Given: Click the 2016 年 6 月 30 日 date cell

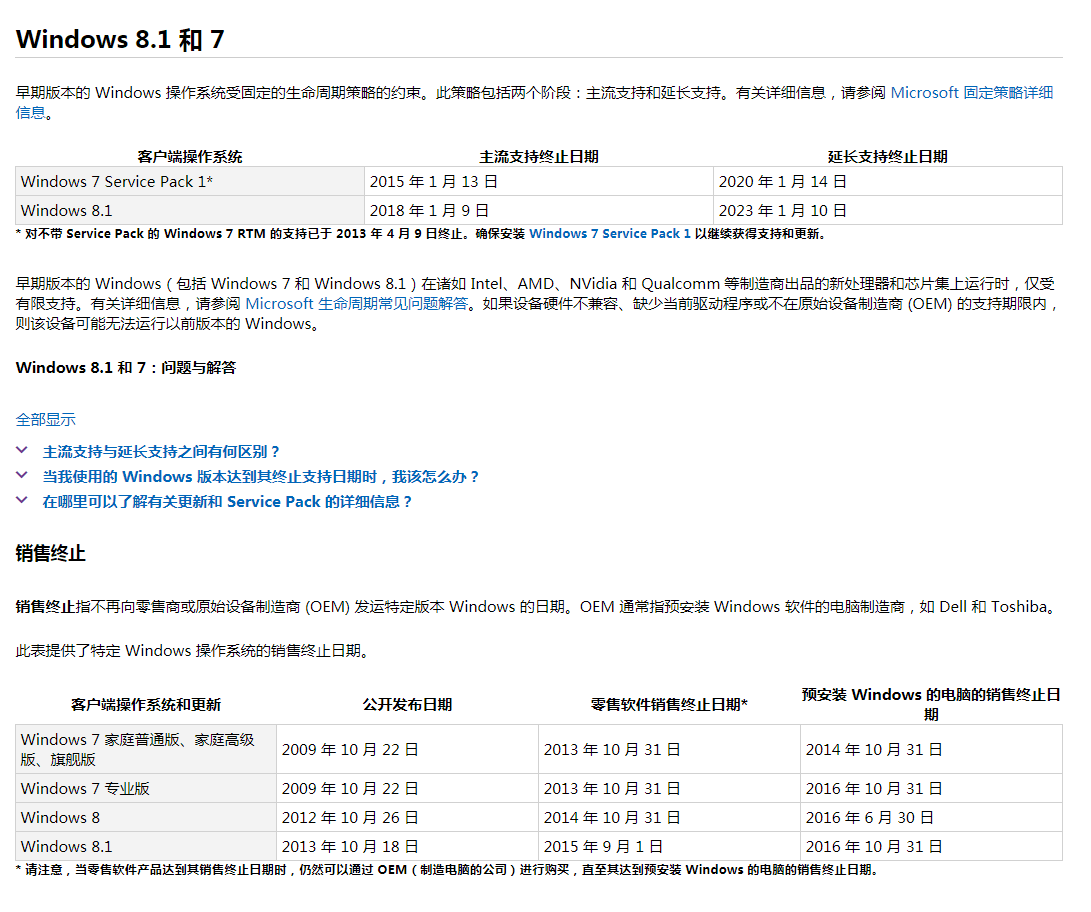Looking at the screenshot, I should click(869, 817).
